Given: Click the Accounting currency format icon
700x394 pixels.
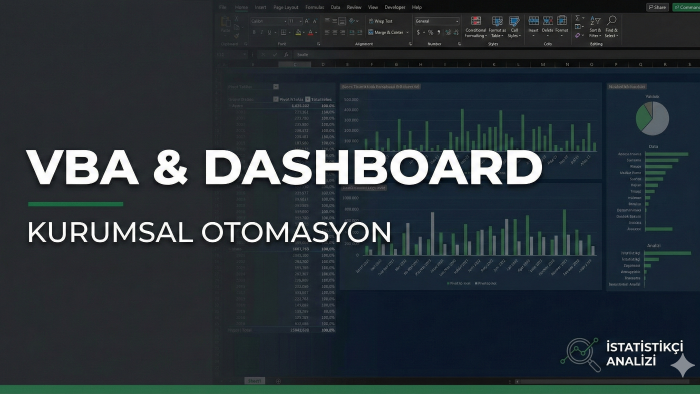Looking at the screenshot, I should point(418,33).
